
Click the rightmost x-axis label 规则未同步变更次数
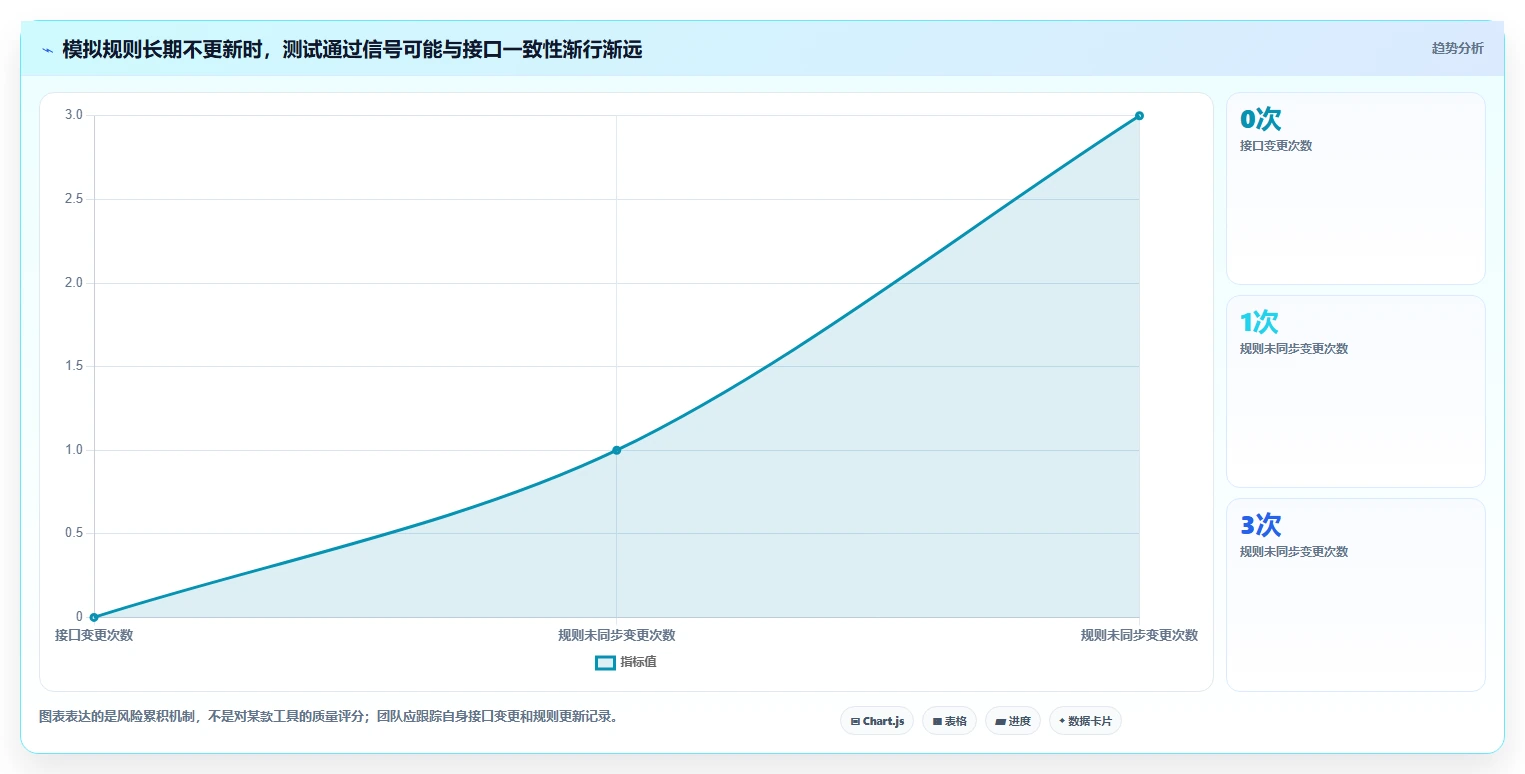[x=1139, y=635]
